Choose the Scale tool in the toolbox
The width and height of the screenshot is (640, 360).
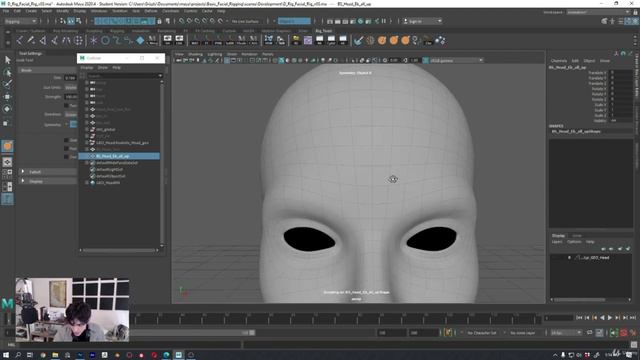pos(7,122)
